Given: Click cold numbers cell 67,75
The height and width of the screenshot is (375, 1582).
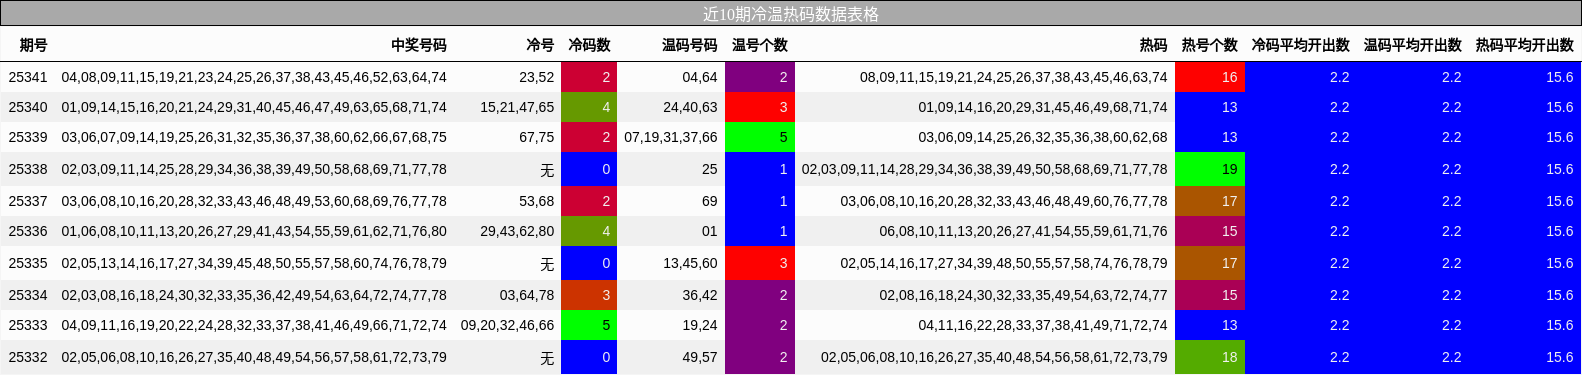Looking at the screenshot, I should click(x=536, y=137).
